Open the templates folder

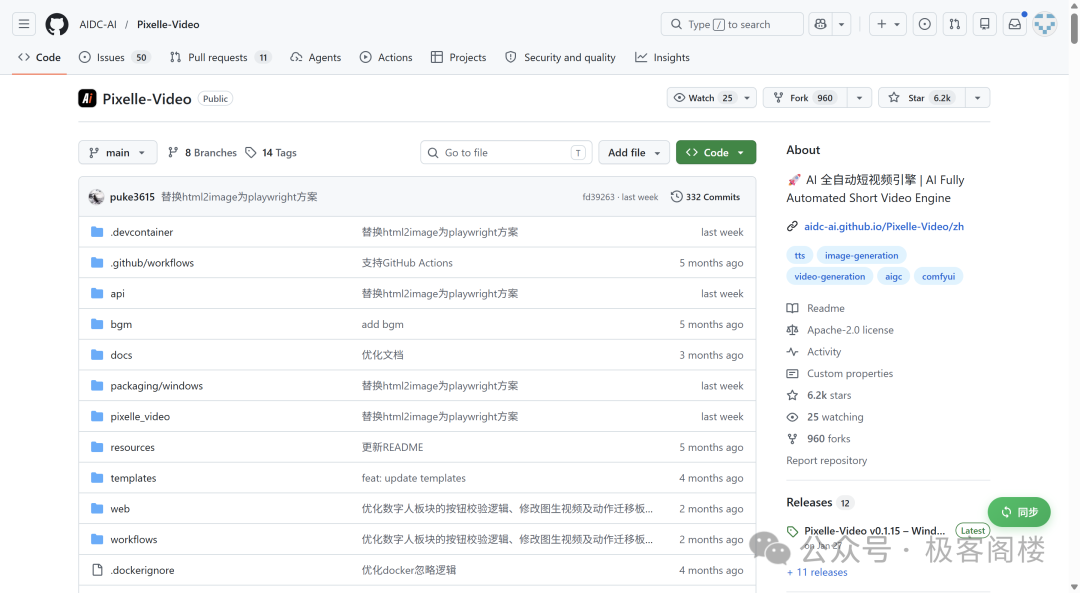pos(133,478)
